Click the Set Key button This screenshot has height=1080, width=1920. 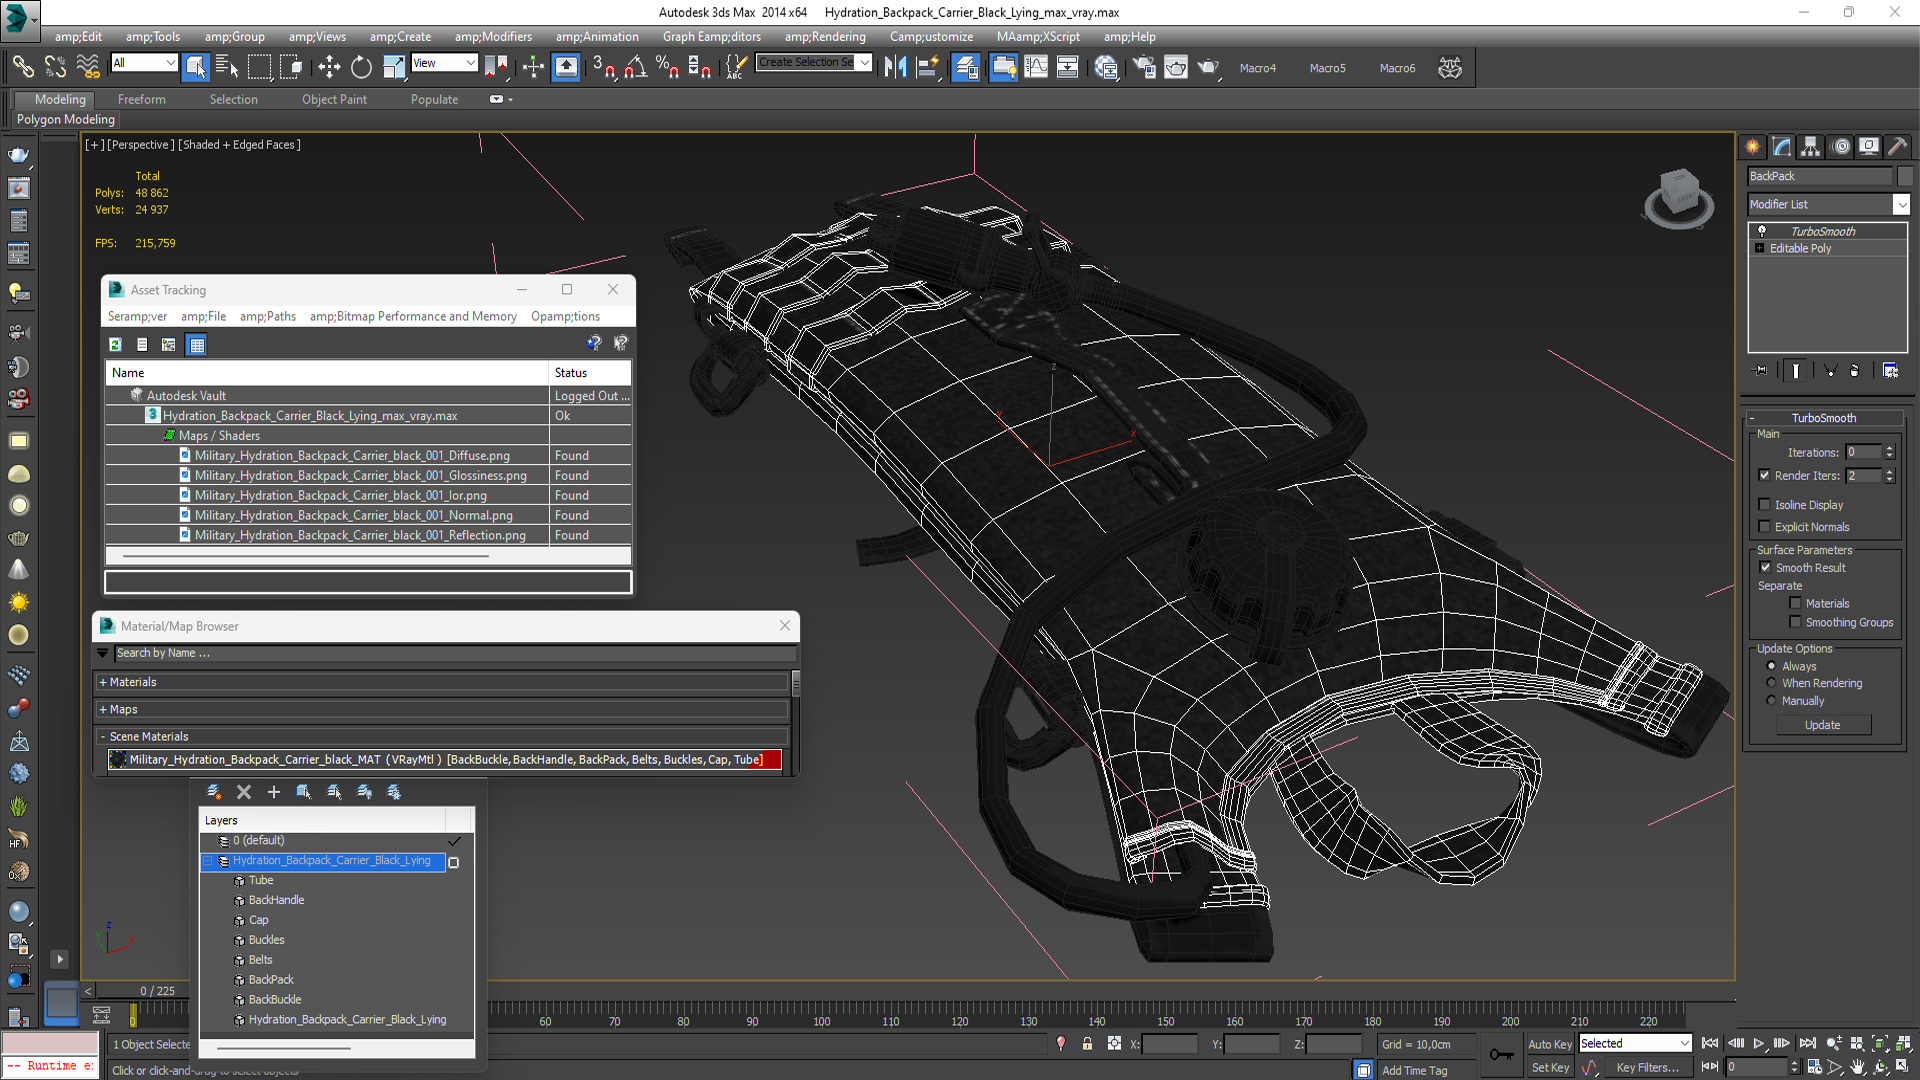[1550, 1067]
